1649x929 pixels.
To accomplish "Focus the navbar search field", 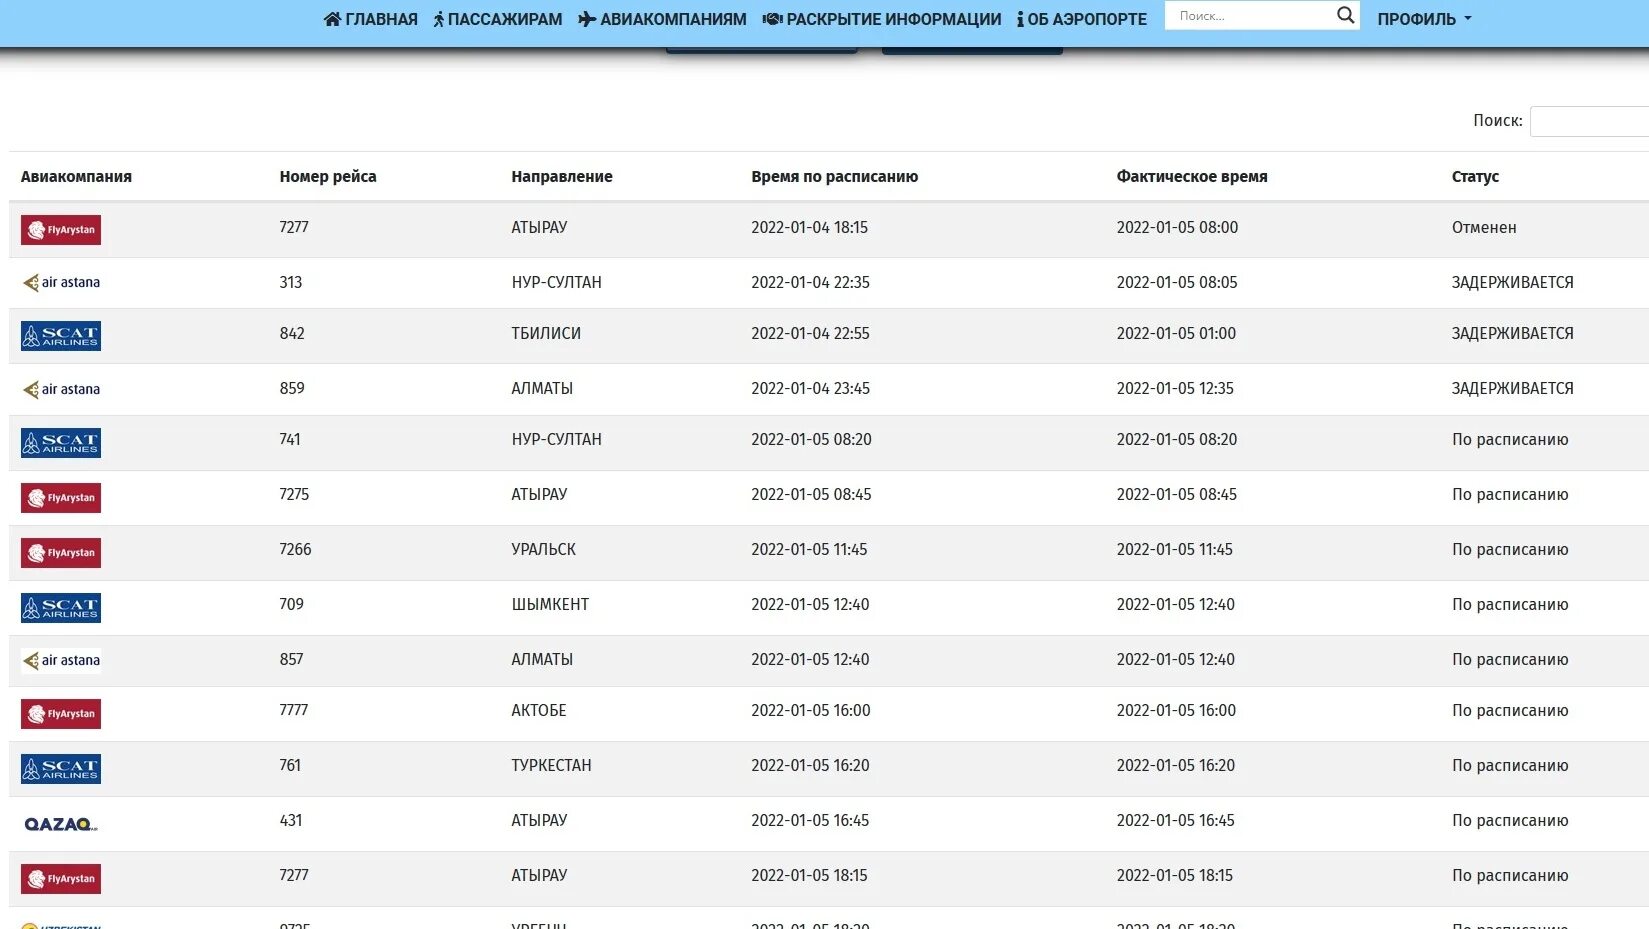I will 1250,15.
